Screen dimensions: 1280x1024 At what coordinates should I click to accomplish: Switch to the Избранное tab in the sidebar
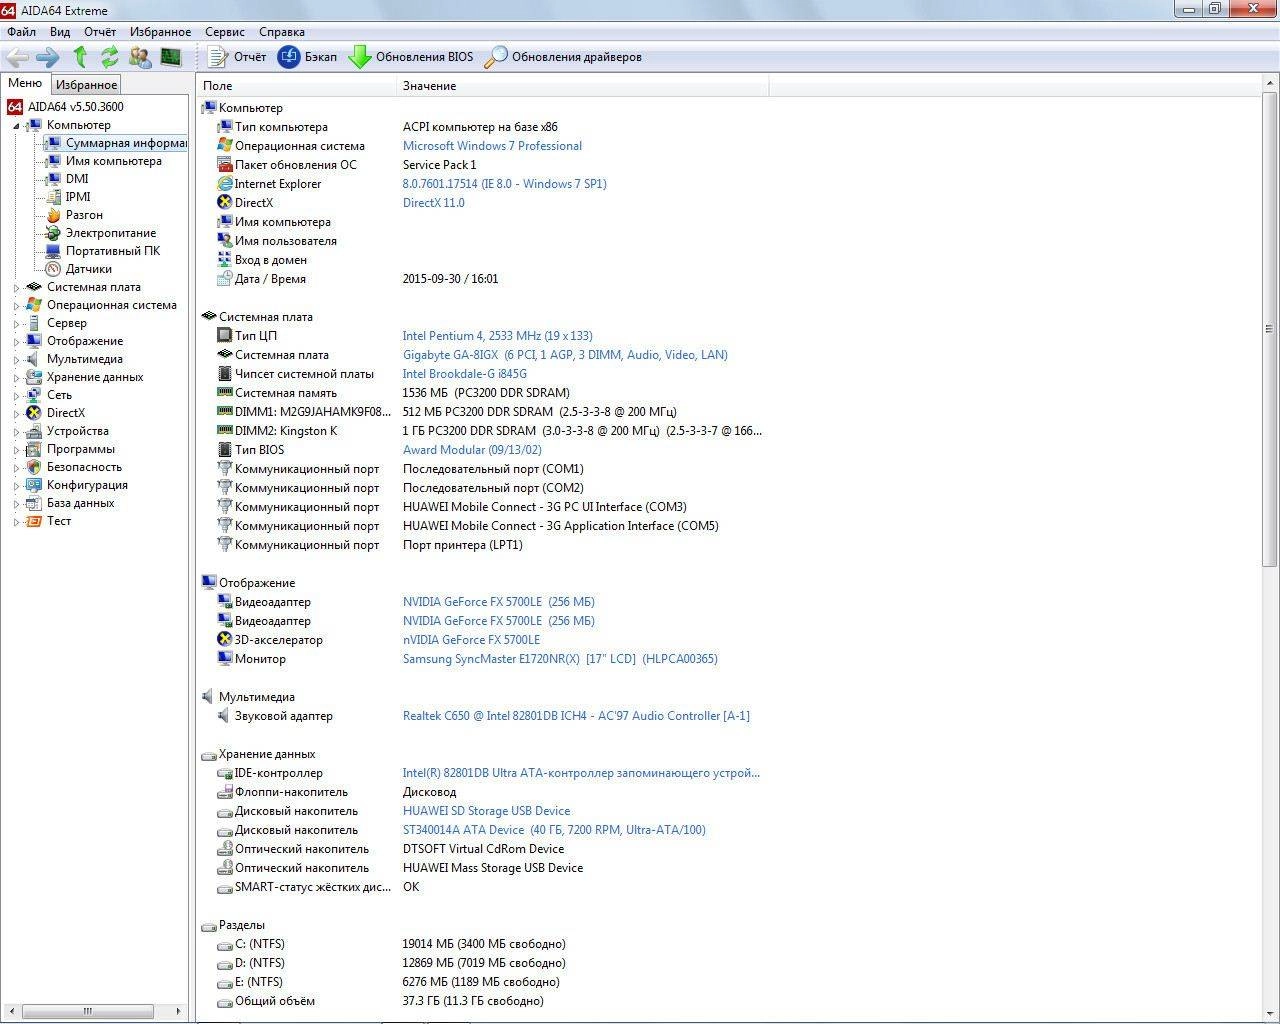point(86,85)
